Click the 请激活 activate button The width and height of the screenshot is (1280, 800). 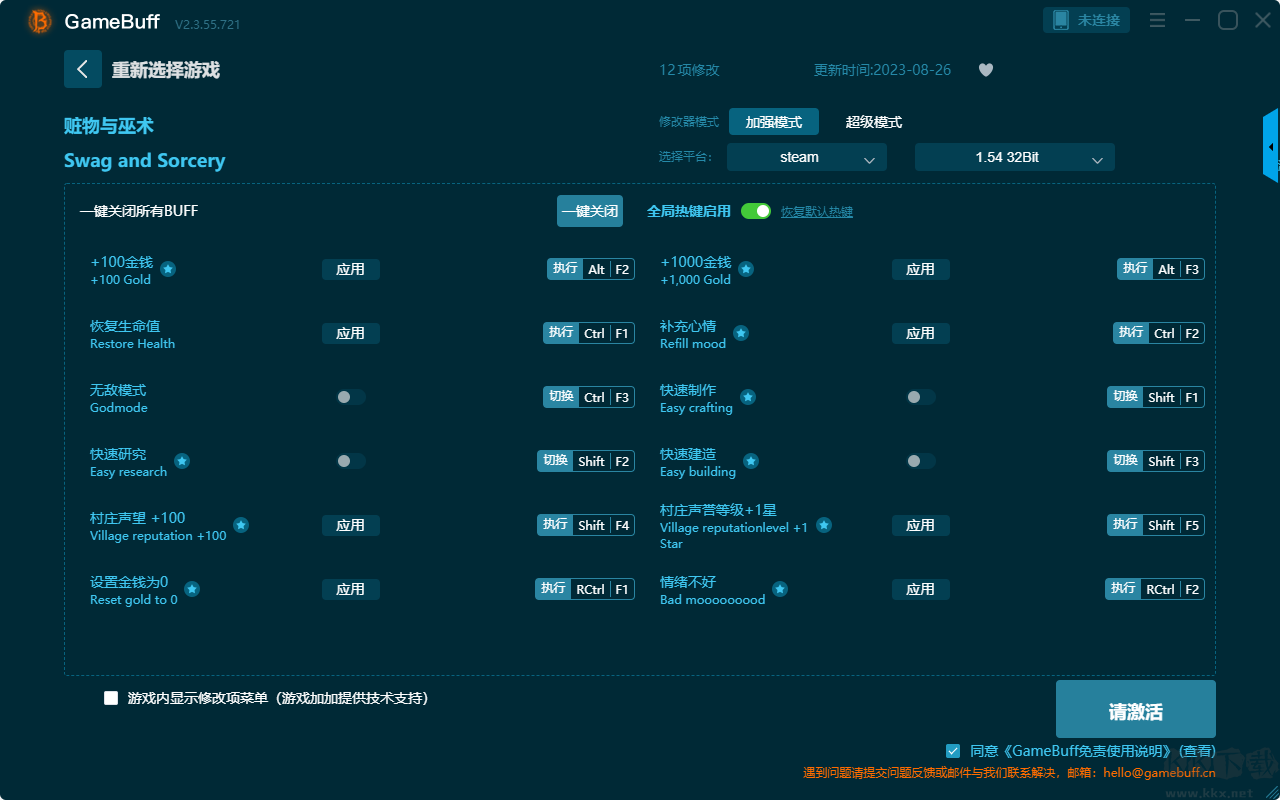tap(1136, 709)
